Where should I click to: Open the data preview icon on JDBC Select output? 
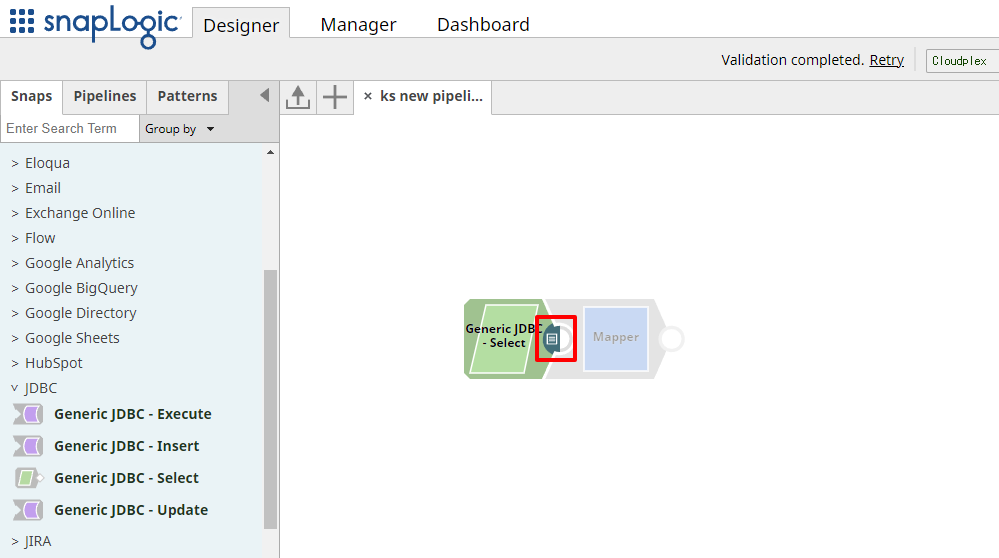point(552,339)
